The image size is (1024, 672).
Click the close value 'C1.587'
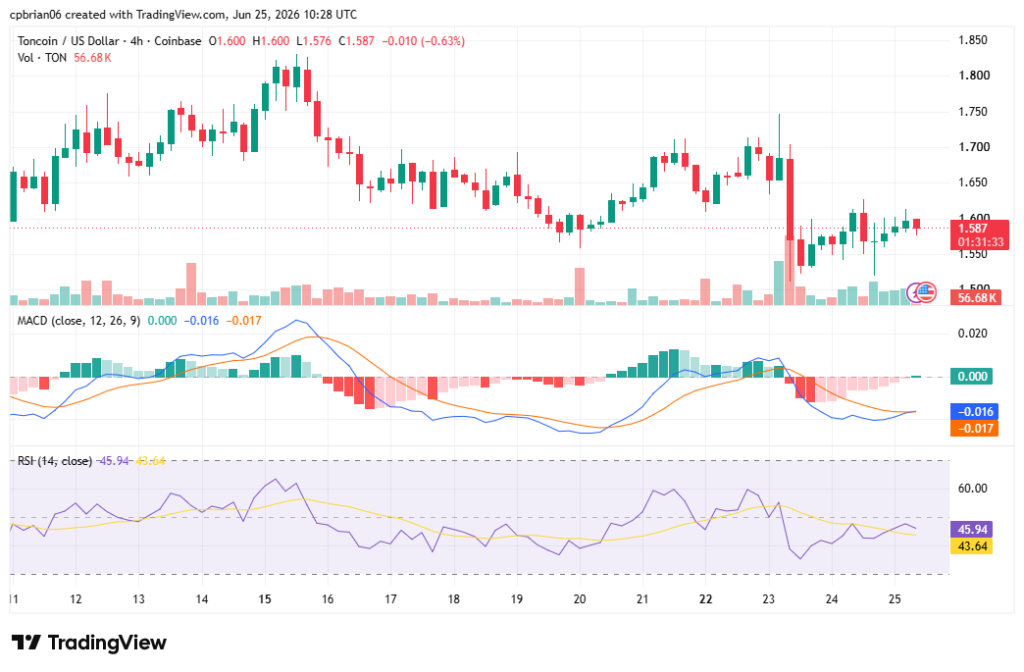pyautogui.click(x=357, y=41)
